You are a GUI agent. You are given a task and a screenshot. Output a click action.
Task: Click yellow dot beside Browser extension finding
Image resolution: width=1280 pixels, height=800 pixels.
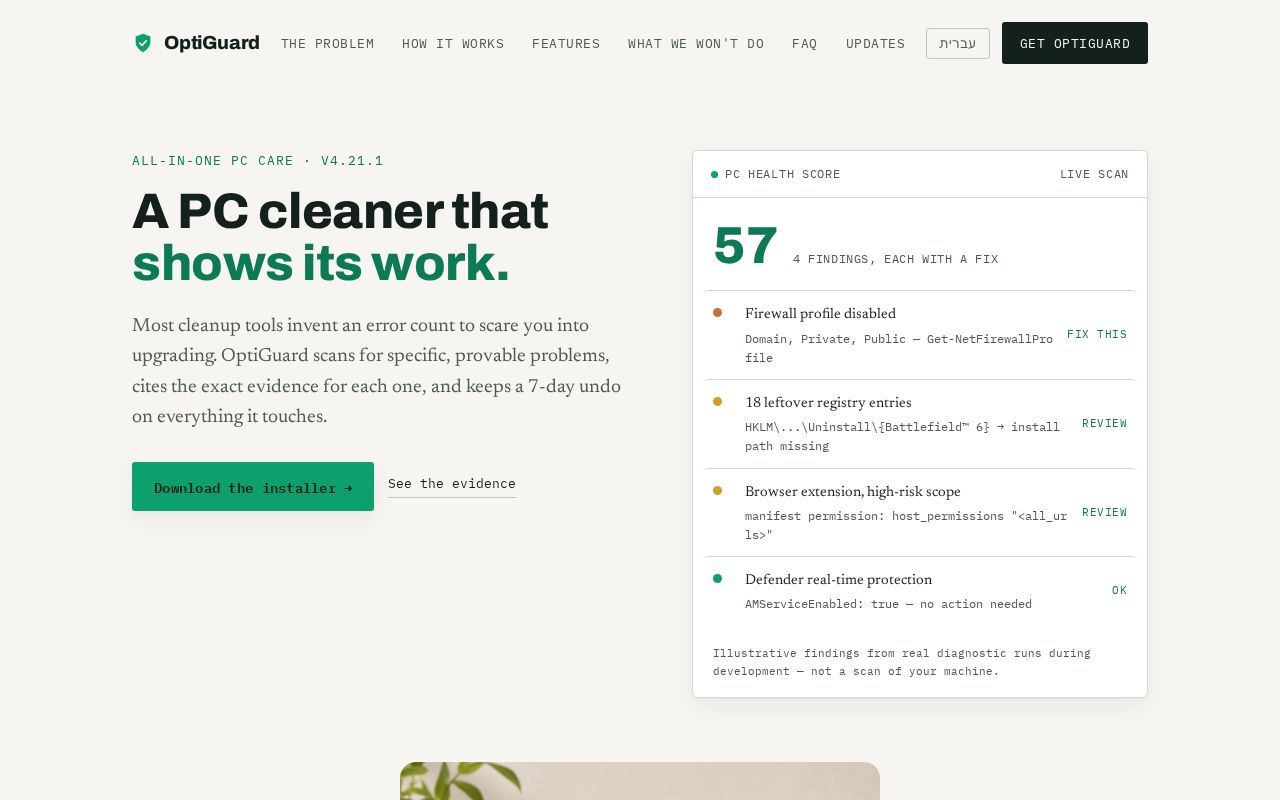[717, 490]
